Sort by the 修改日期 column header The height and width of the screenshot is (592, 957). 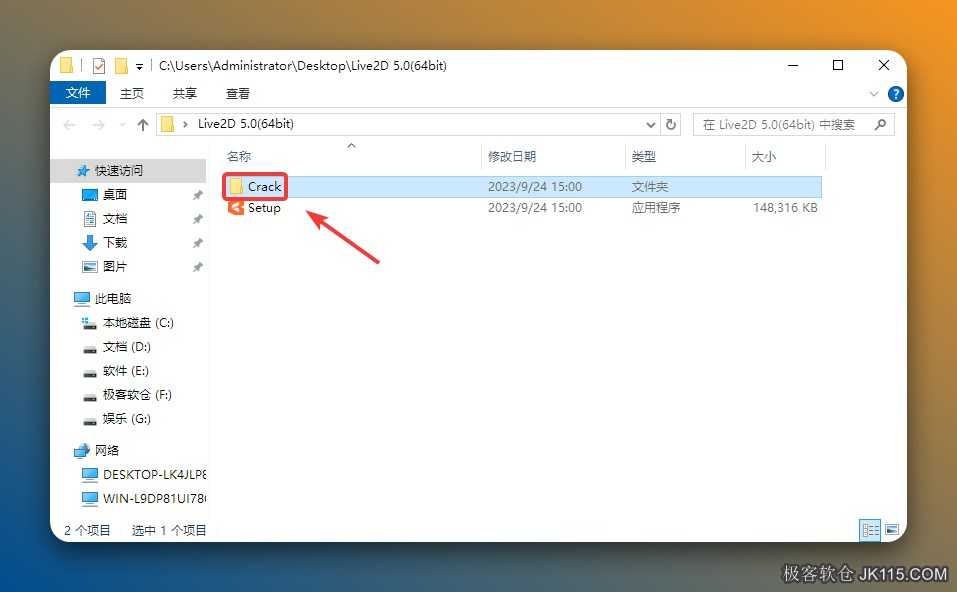click(511, 156)
